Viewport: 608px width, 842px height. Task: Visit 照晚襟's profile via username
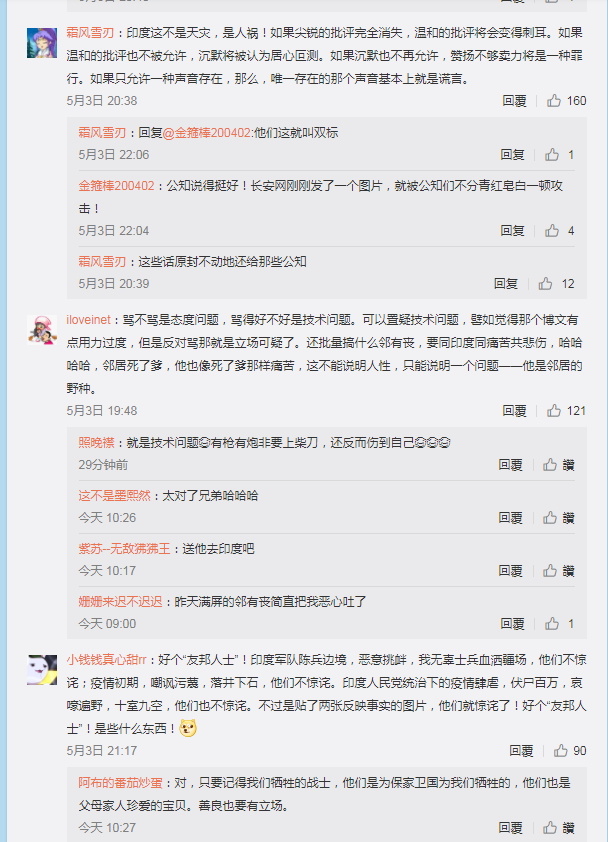tap(97, 442)
